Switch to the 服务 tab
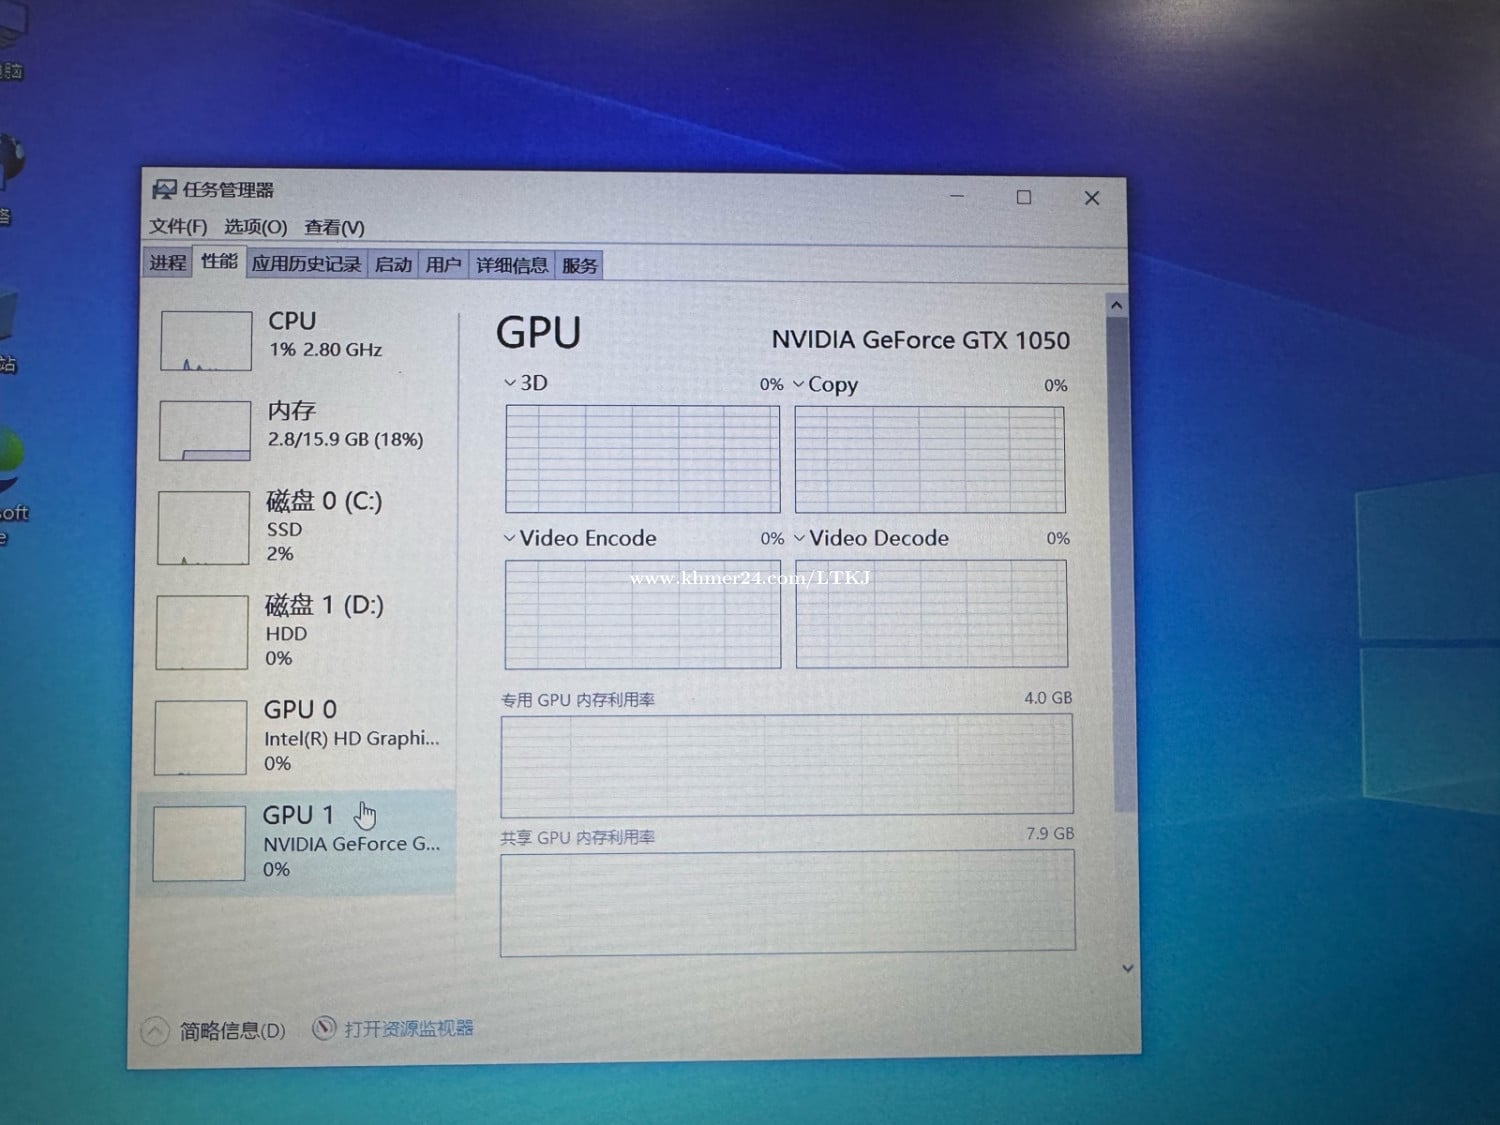Image resolution: width=1500 pixels, height=1125 pixels. point(580,266)
